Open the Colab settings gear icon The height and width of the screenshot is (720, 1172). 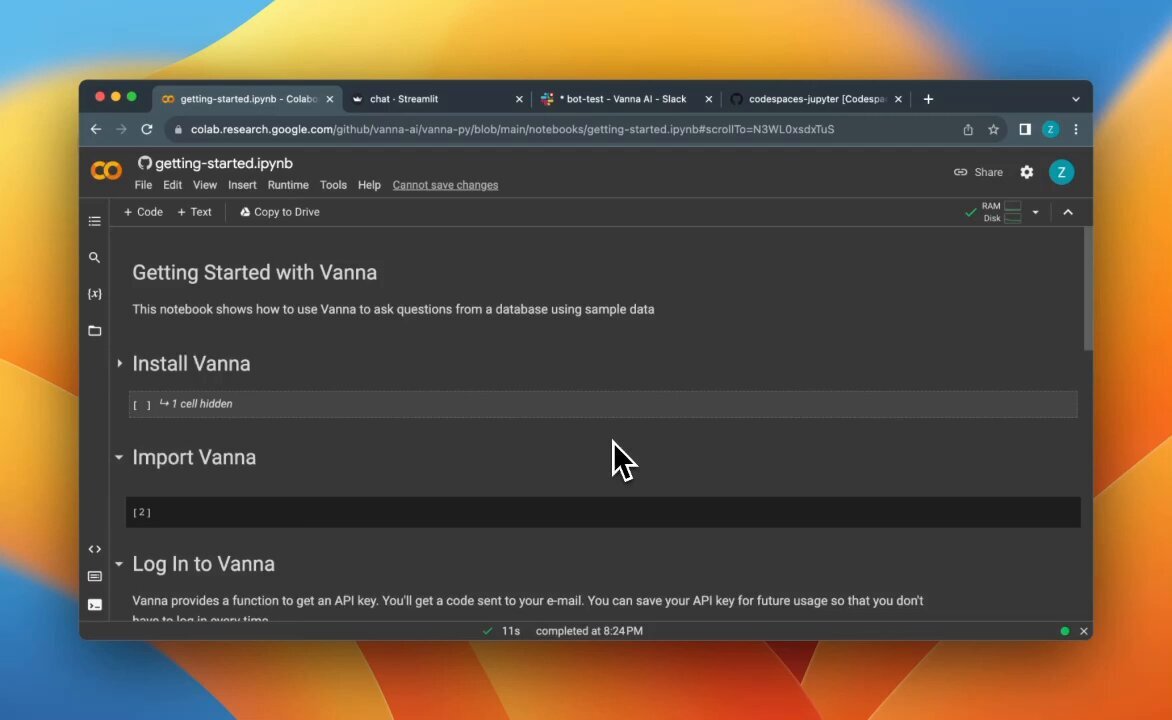(1027, 172)
